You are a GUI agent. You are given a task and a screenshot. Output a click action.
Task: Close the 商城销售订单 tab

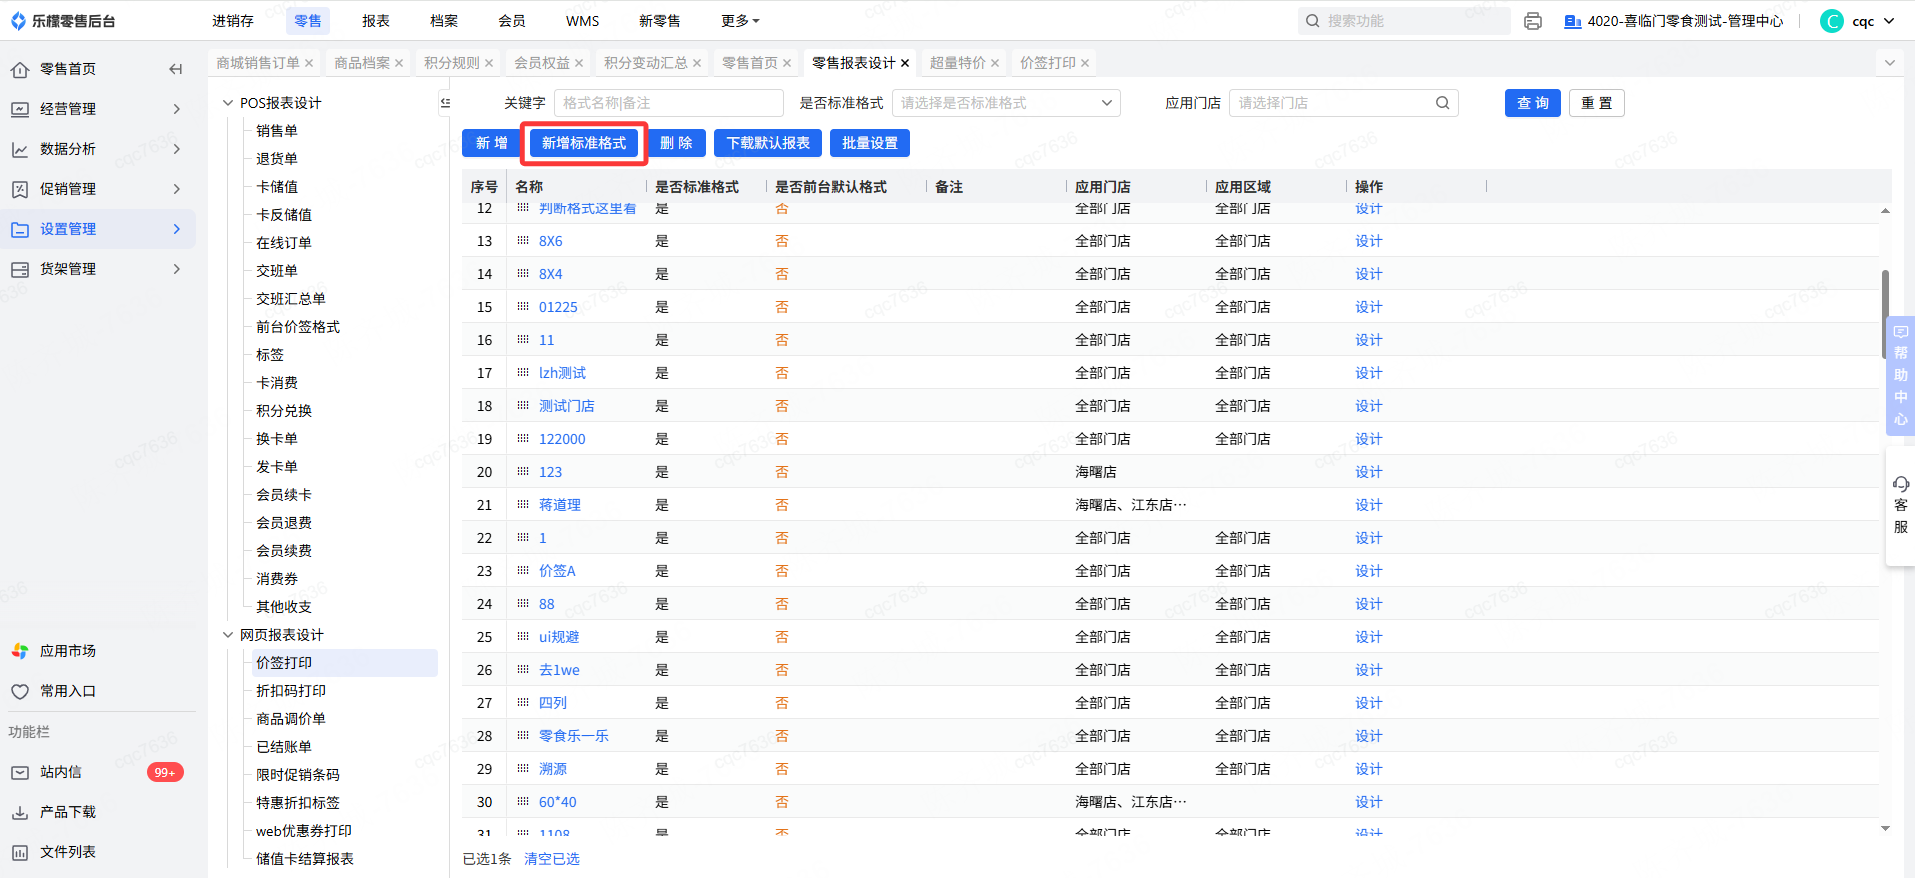pos(309,63)
